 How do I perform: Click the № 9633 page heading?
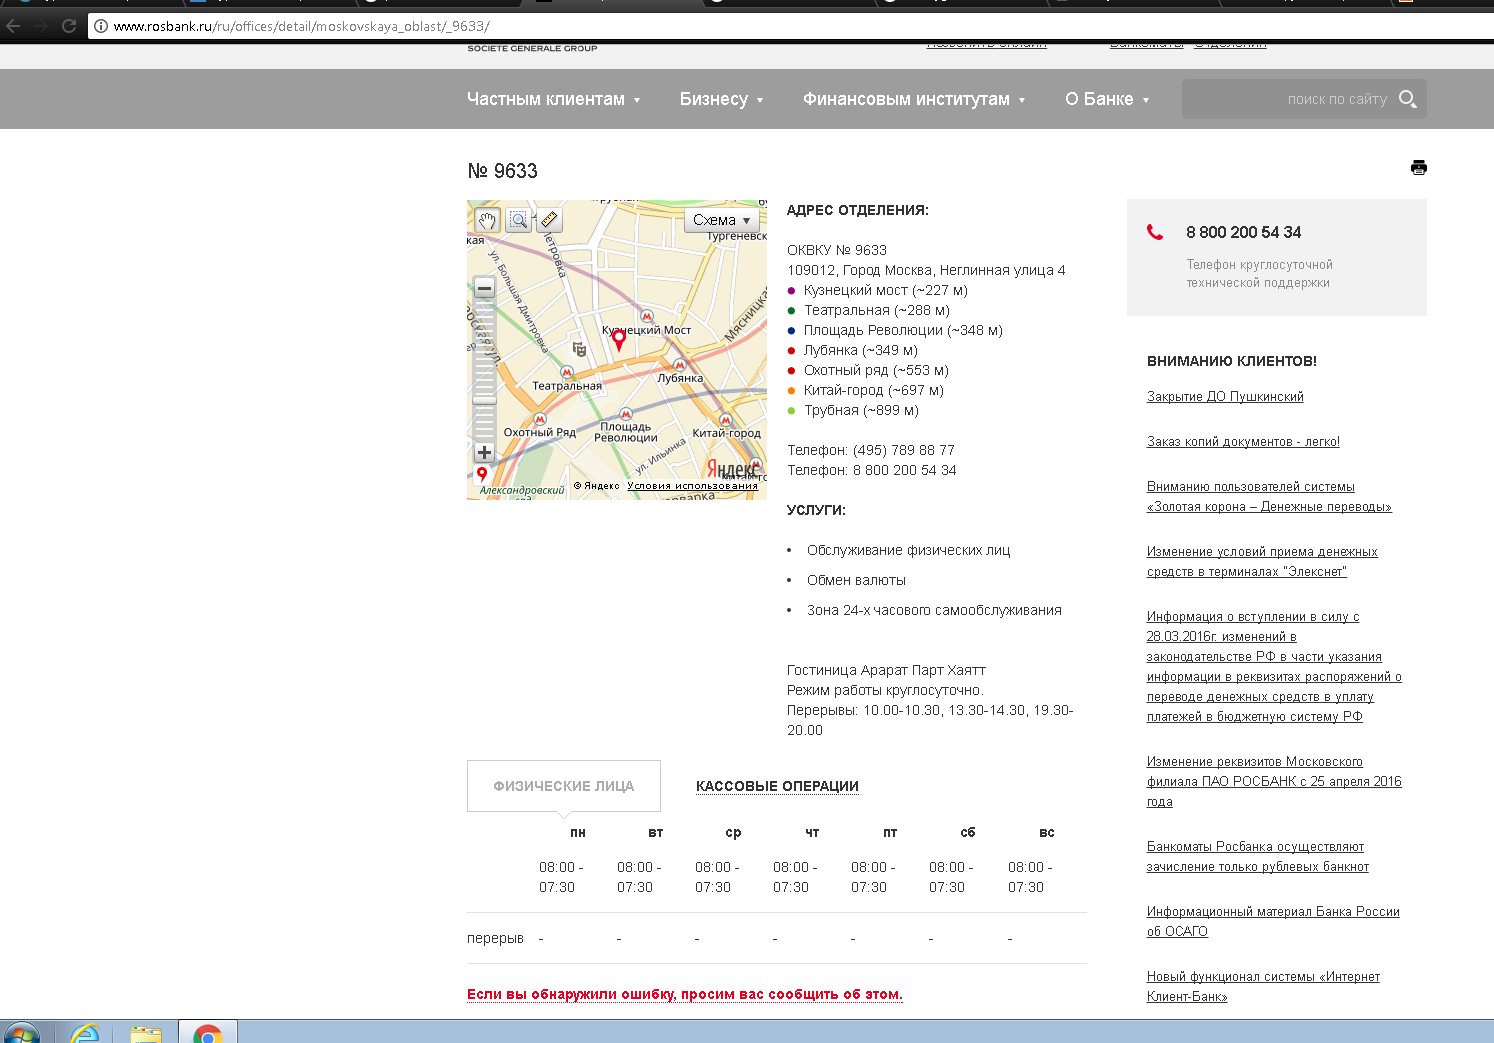pyautogui.click(x=502, y=171)
